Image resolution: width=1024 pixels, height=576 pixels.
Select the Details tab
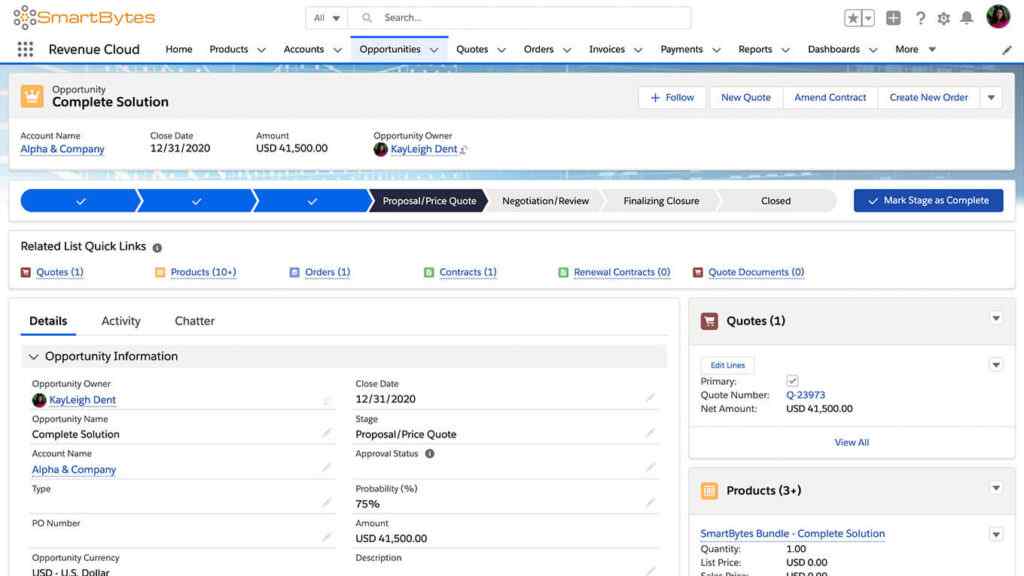tap(48, 321)
